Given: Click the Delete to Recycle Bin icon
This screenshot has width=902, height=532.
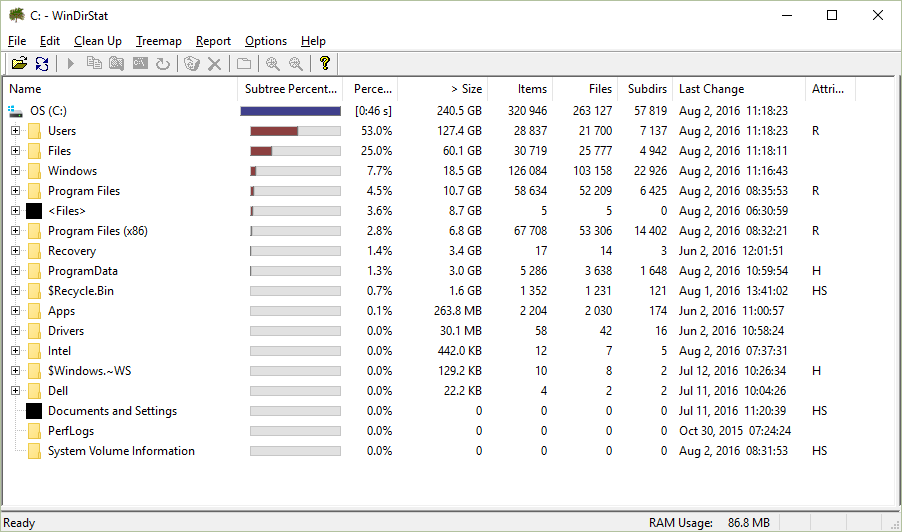Looking at the screenshot, I should pos(192,63).
